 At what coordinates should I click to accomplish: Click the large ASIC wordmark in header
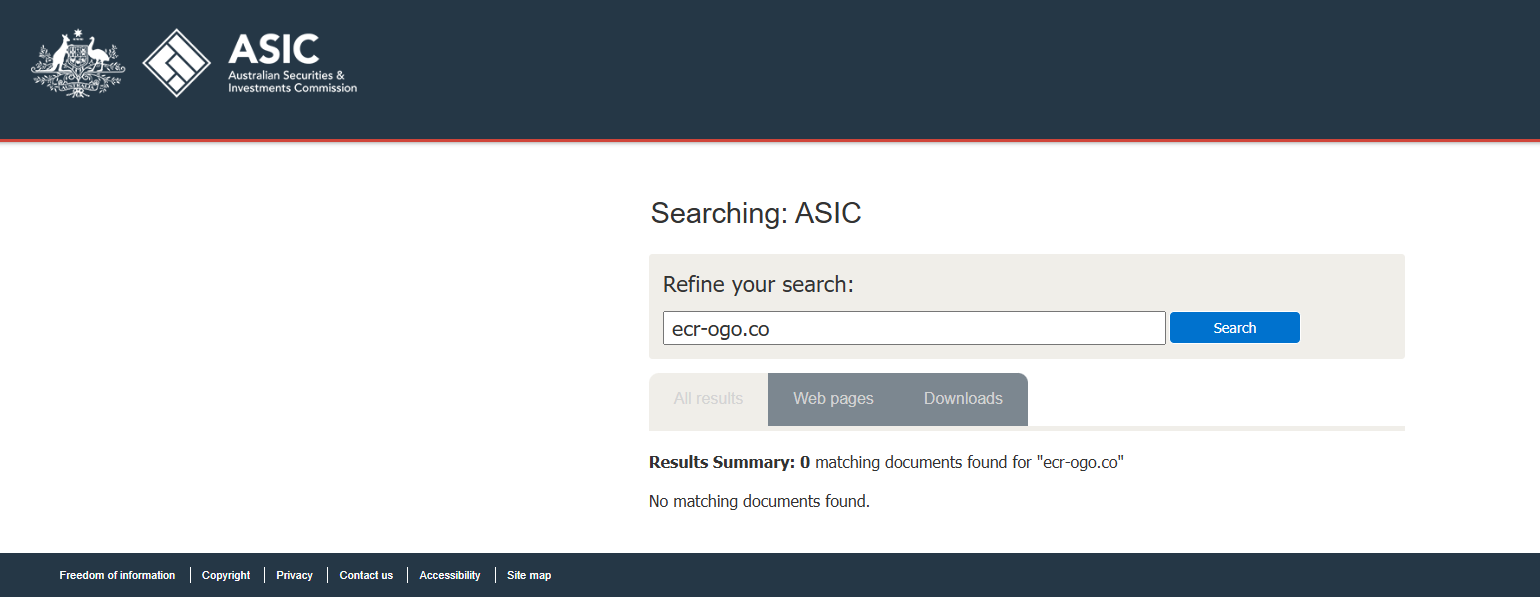point(273,49)
